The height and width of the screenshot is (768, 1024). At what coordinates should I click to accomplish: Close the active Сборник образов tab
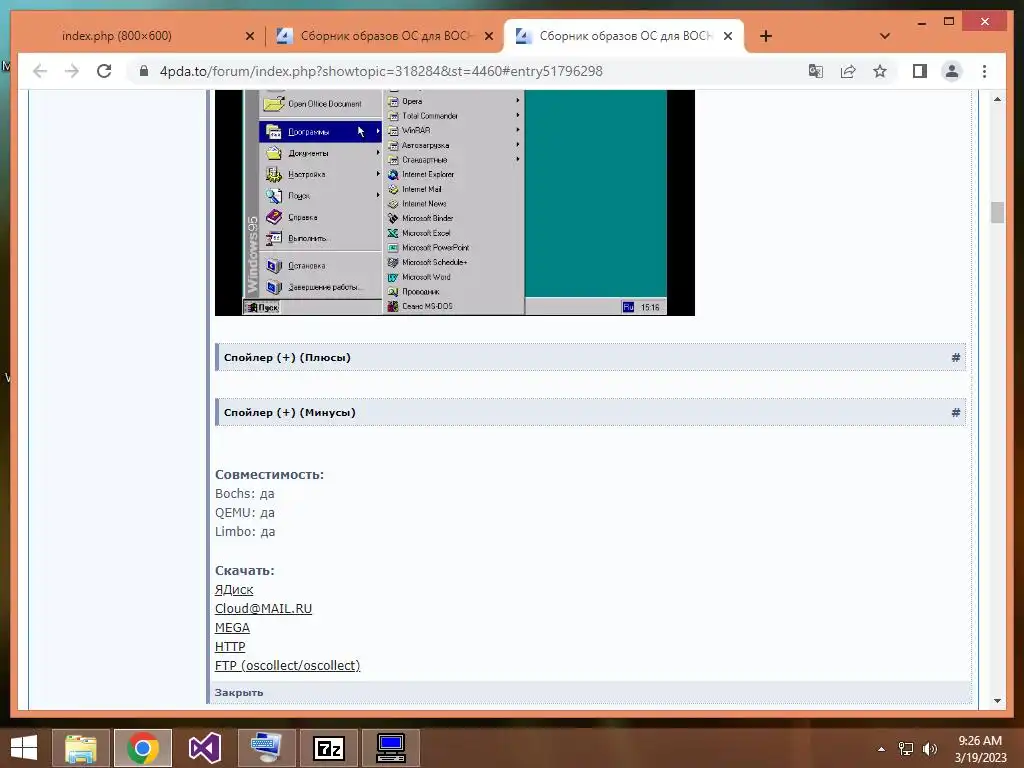tap(728, 36)
